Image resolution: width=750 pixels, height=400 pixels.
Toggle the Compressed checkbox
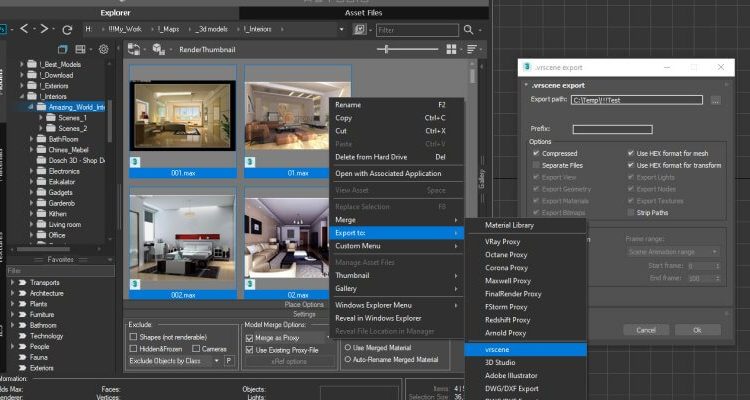coord(535,153)
